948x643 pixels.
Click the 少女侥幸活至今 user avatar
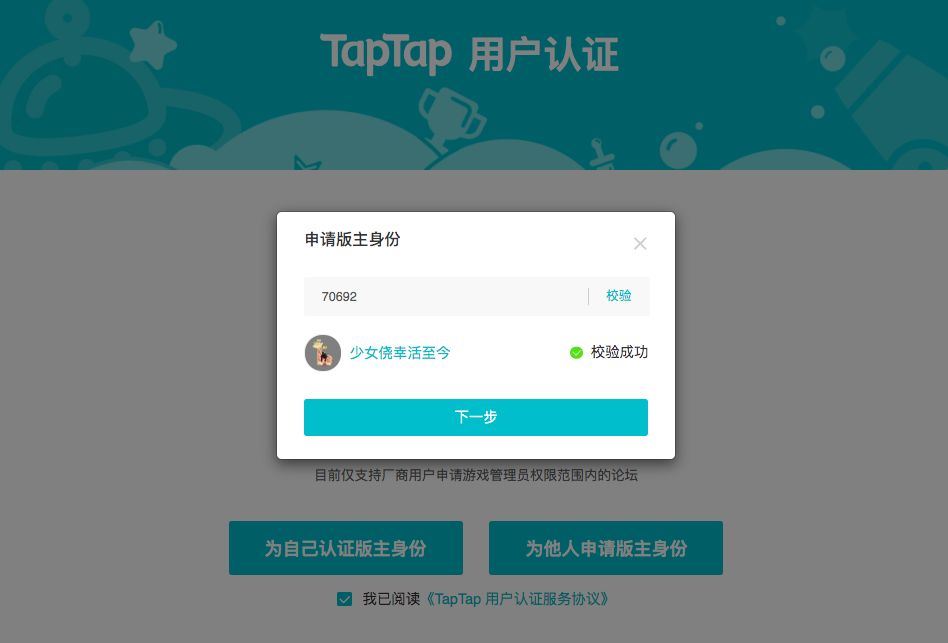pyautogui.click(x=323, y=353)
